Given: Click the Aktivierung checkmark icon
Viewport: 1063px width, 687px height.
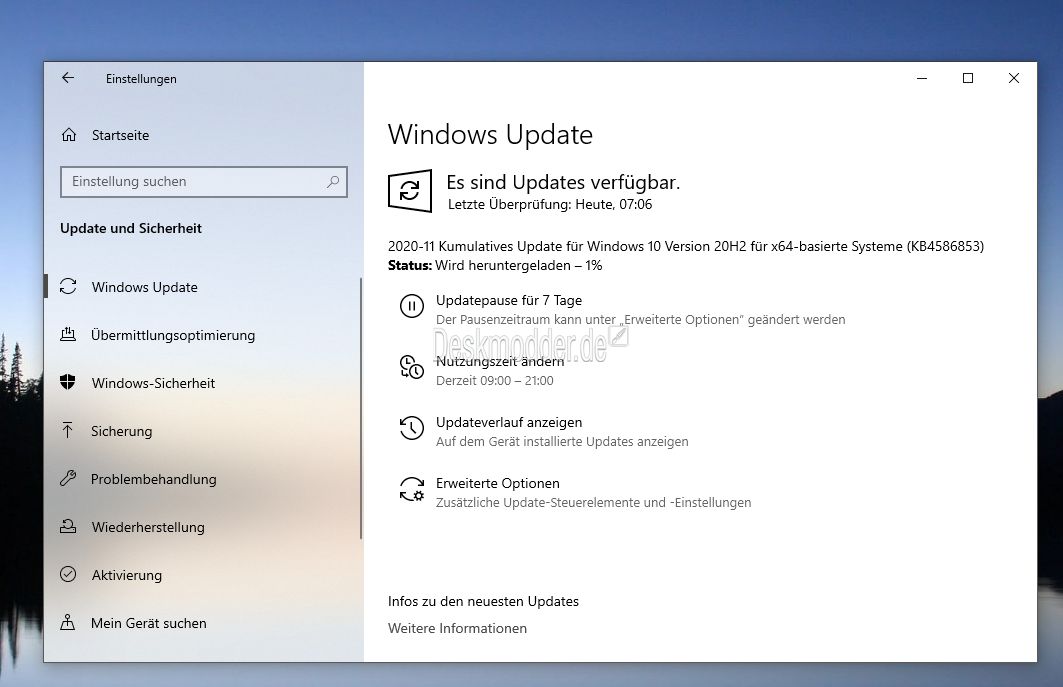Looking at the screenshot, I should 68,574.
